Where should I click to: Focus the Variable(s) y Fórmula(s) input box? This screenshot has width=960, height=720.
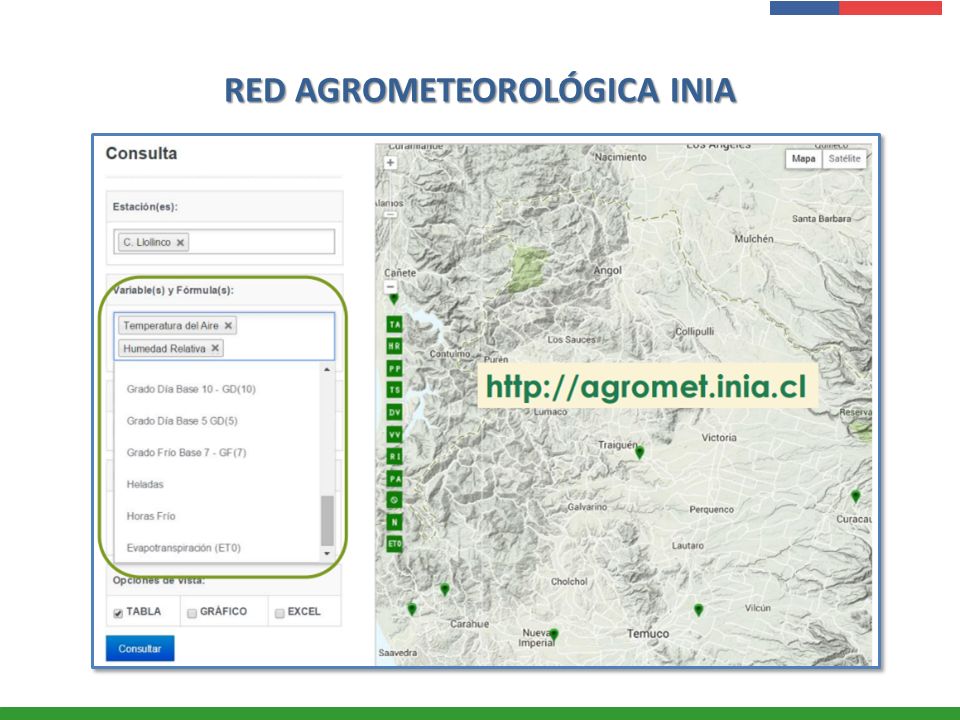point(224,336)
